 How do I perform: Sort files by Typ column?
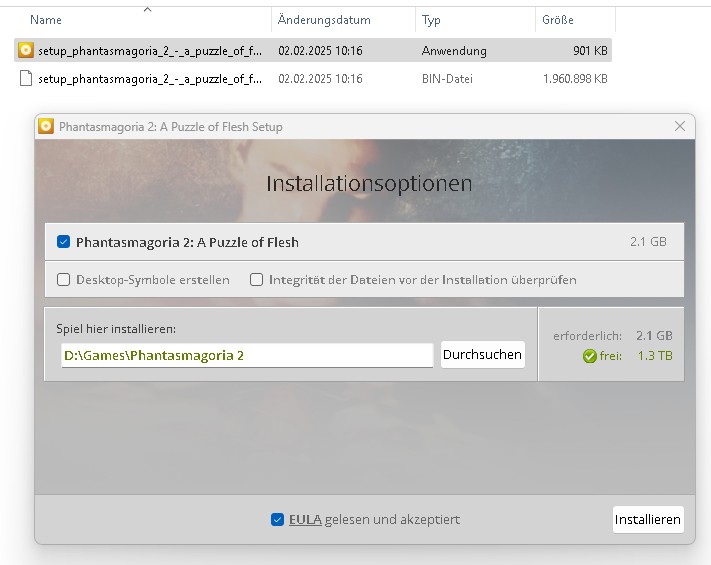(431, 20)
